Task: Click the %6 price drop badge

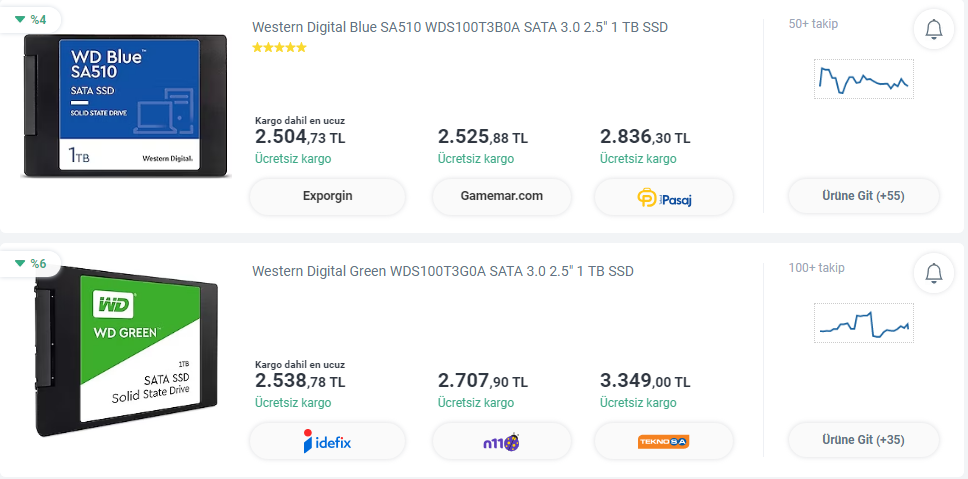Action: [x=31, y=264]
